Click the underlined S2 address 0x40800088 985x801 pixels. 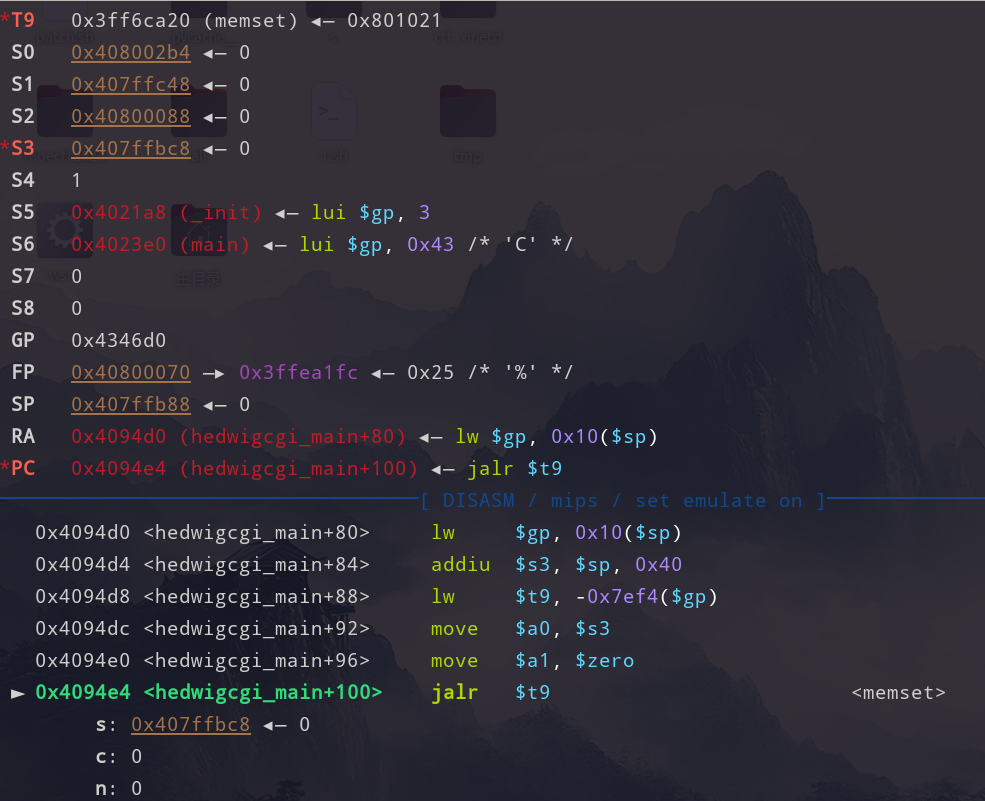(x=130, y=116)
